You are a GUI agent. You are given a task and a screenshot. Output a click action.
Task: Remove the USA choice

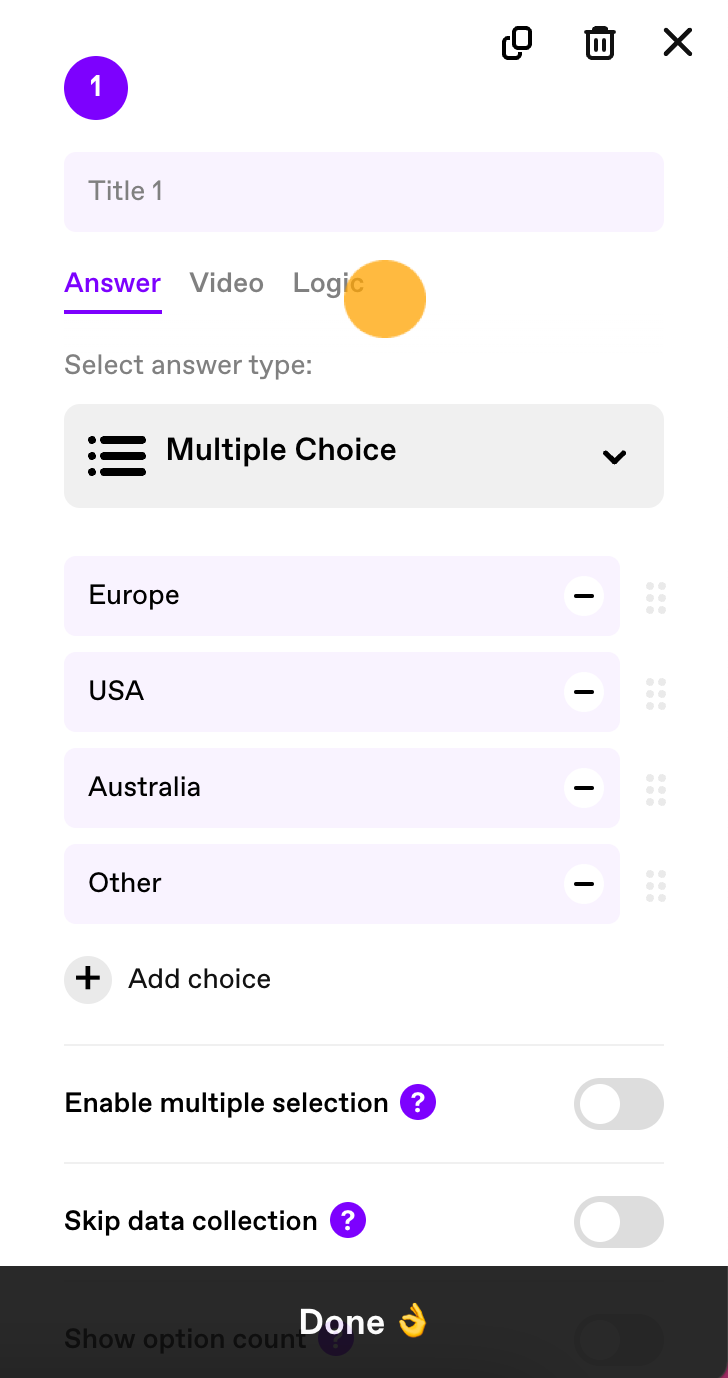584,692
